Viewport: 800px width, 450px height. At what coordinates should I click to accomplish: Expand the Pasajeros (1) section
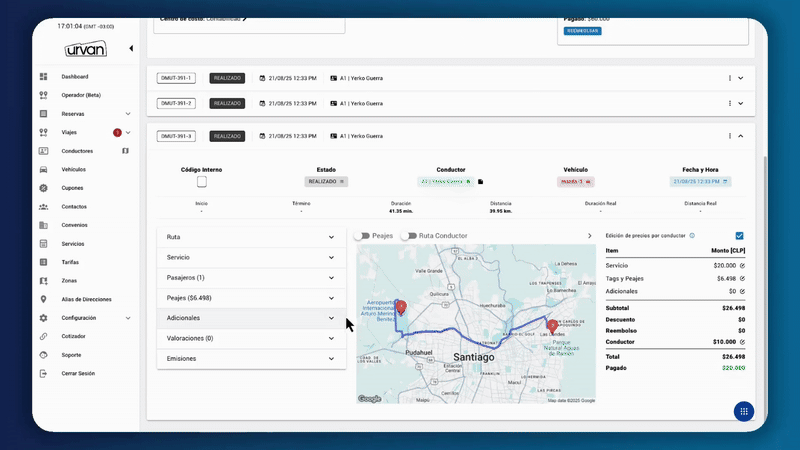click(x=251, y=277)
